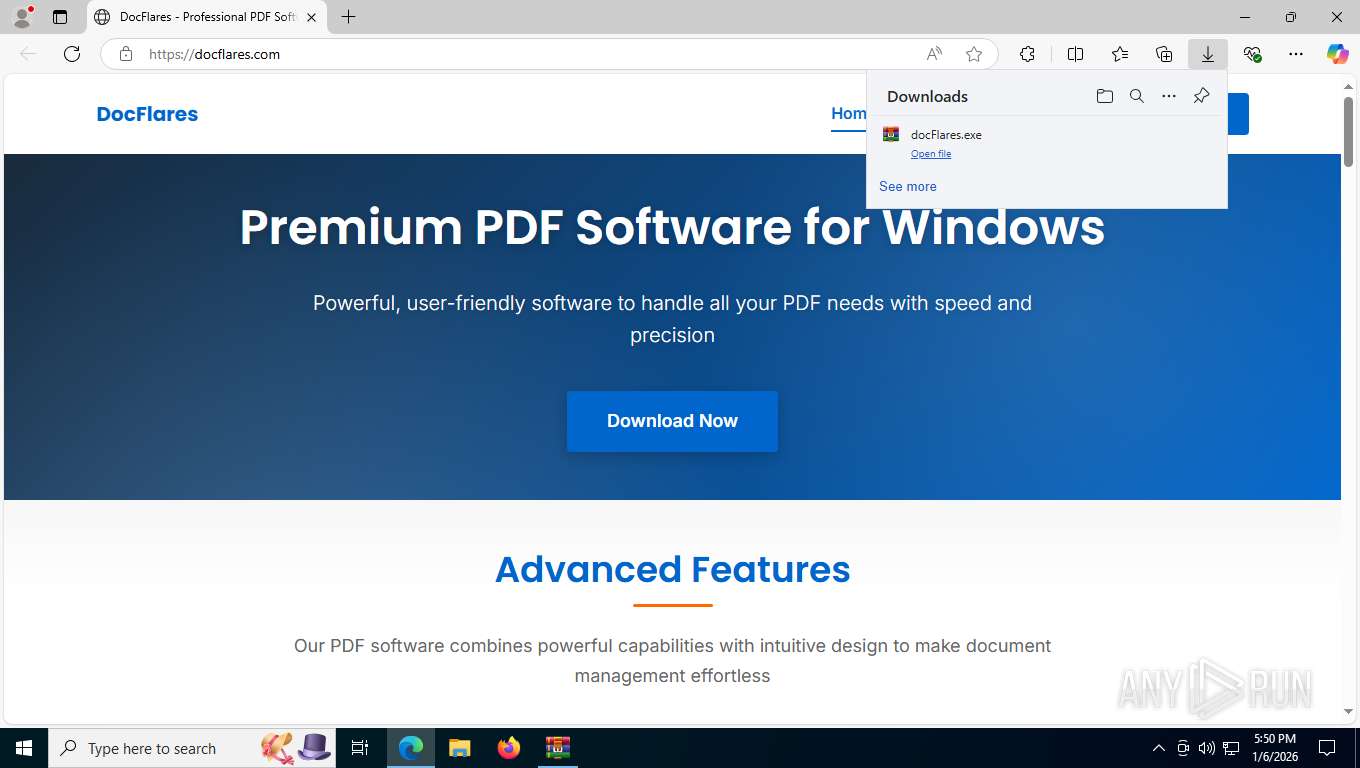Click the volume speaker tray icon

pyautogui.click(x=1207, y=748)
